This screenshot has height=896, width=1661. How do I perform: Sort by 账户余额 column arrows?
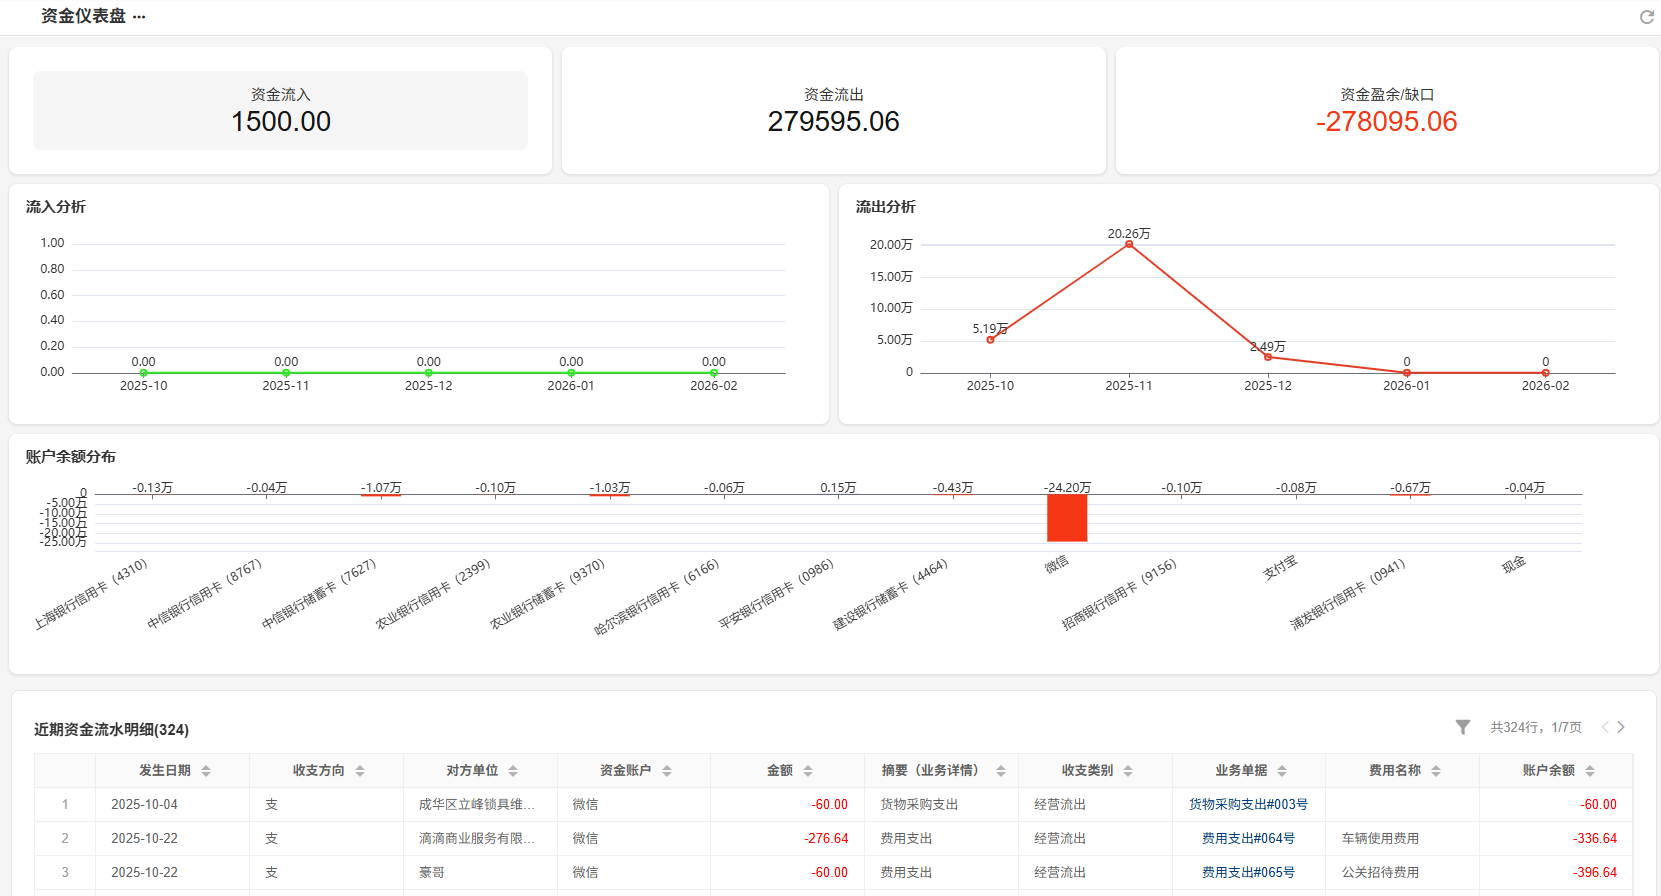pos(1590,771)
